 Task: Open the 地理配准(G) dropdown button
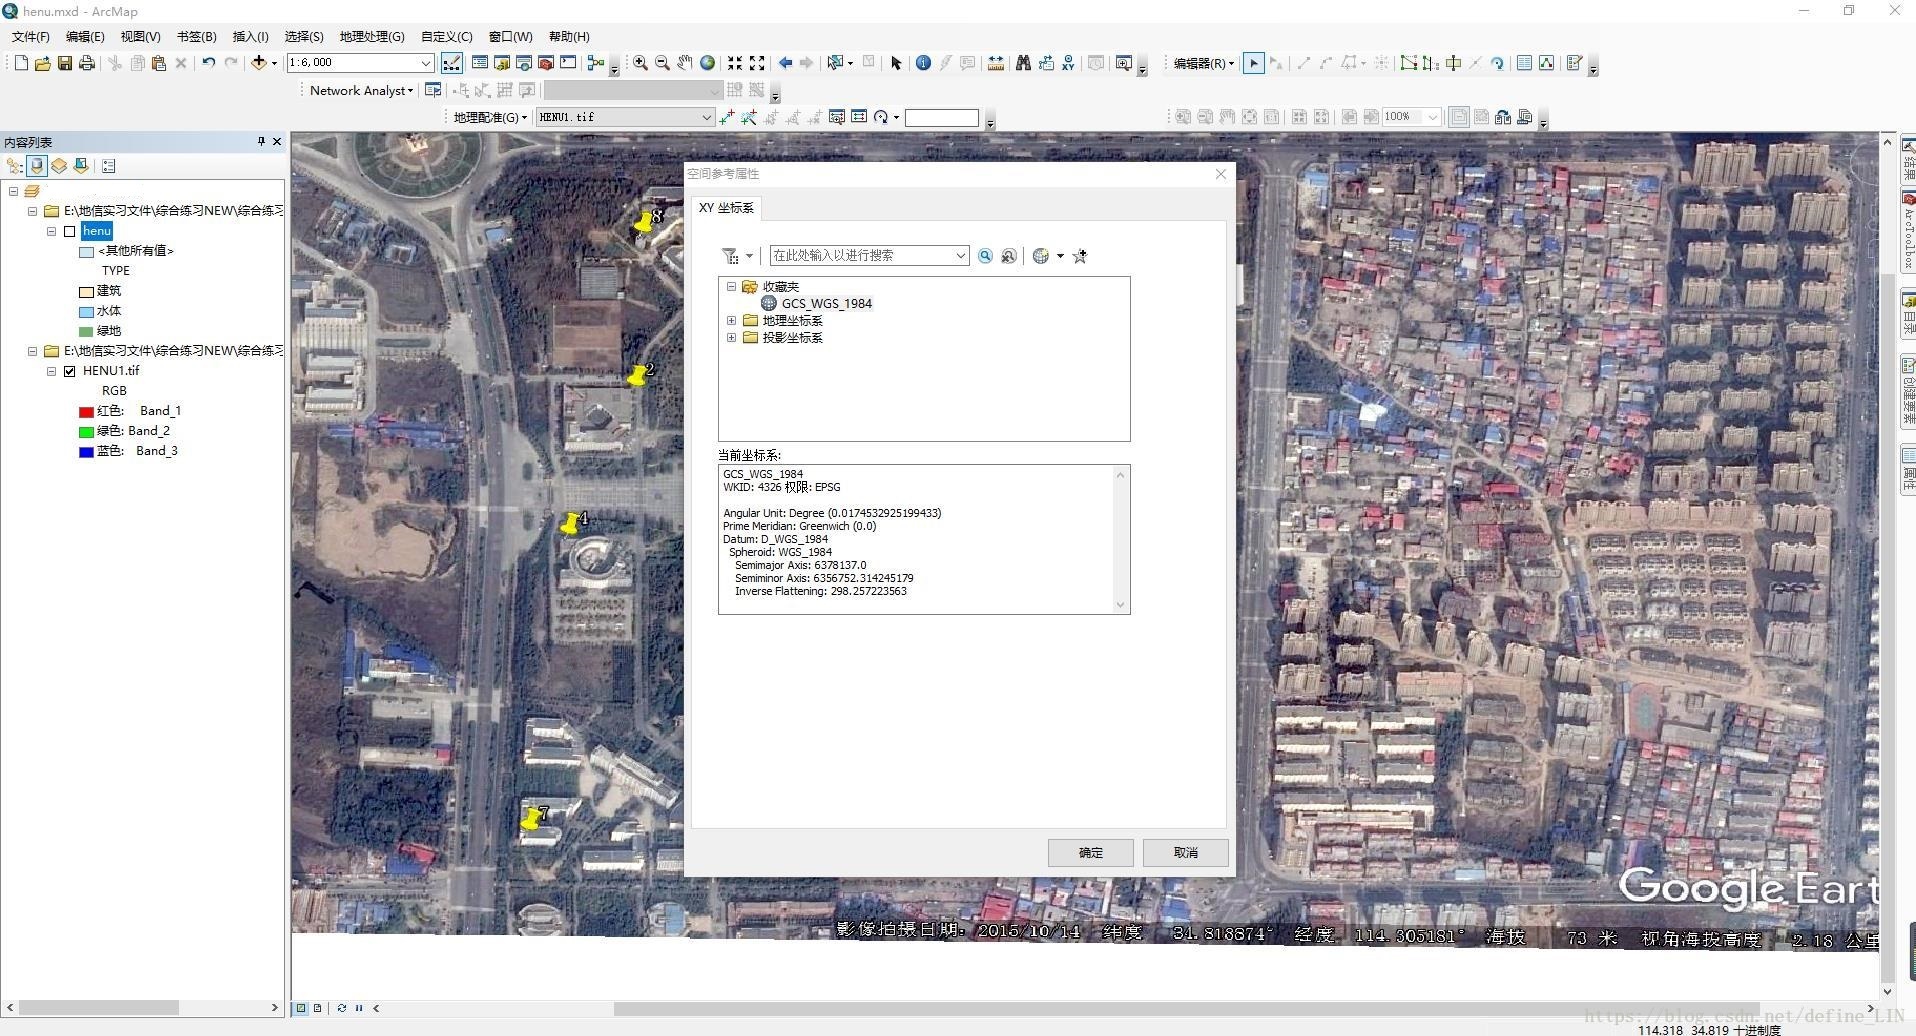490,117
